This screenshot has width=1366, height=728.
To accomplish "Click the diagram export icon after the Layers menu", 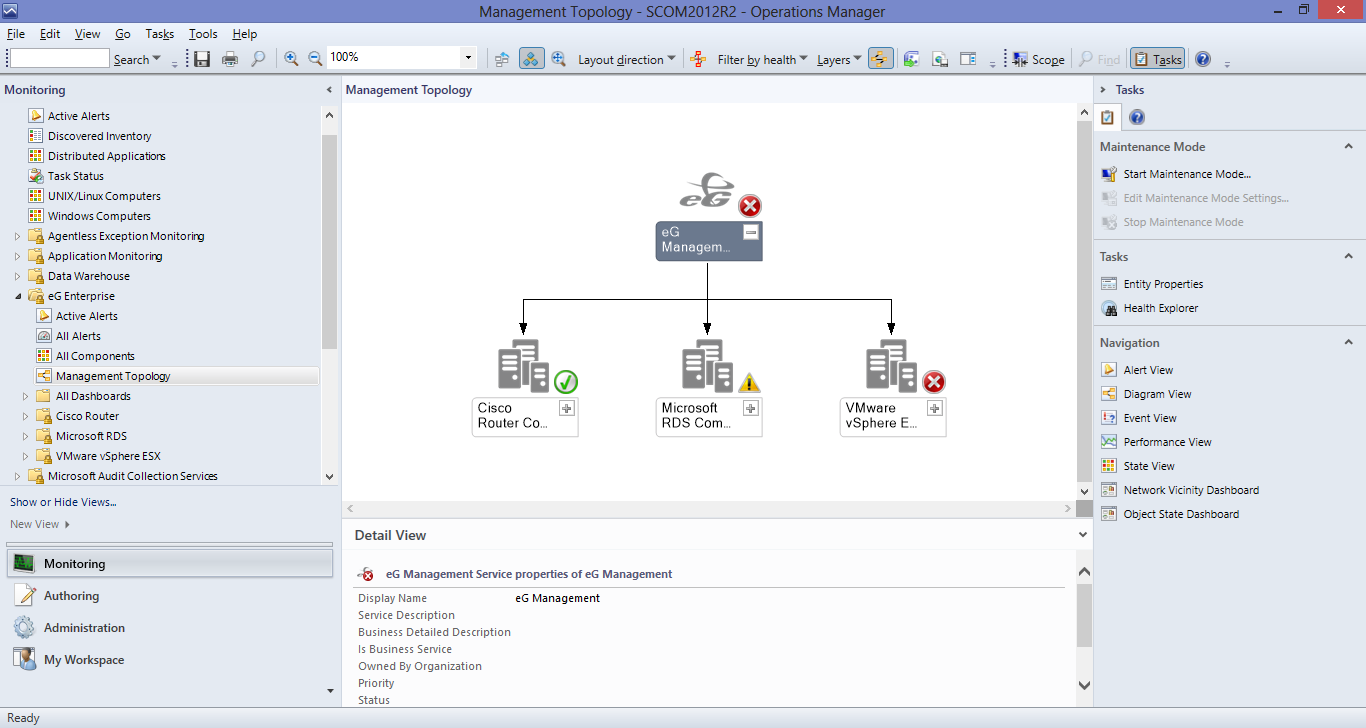I will click(x=911, y=59).
